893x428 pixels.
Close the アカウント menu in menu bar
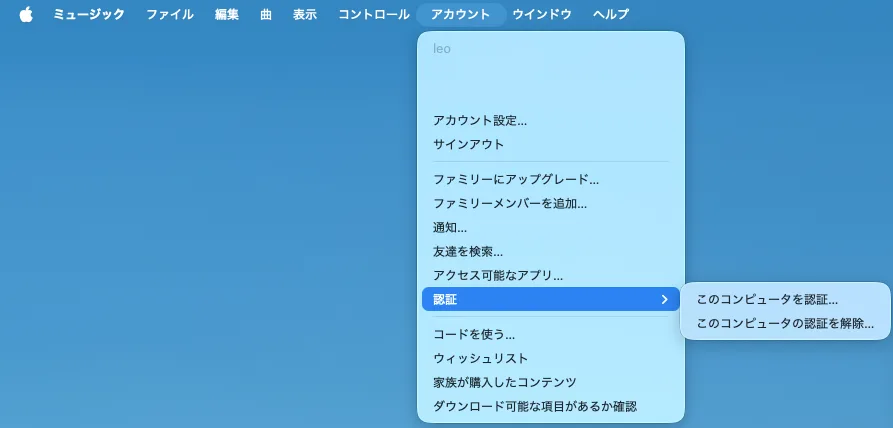(461, 15)
